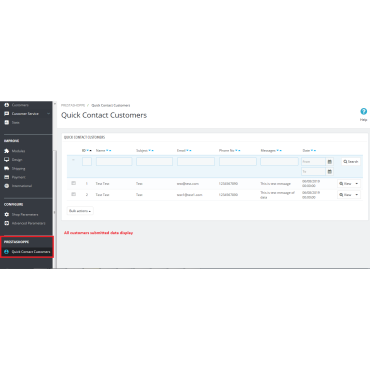Open the Help icon at top right
The image size is (370, 370).
[363, 111]
